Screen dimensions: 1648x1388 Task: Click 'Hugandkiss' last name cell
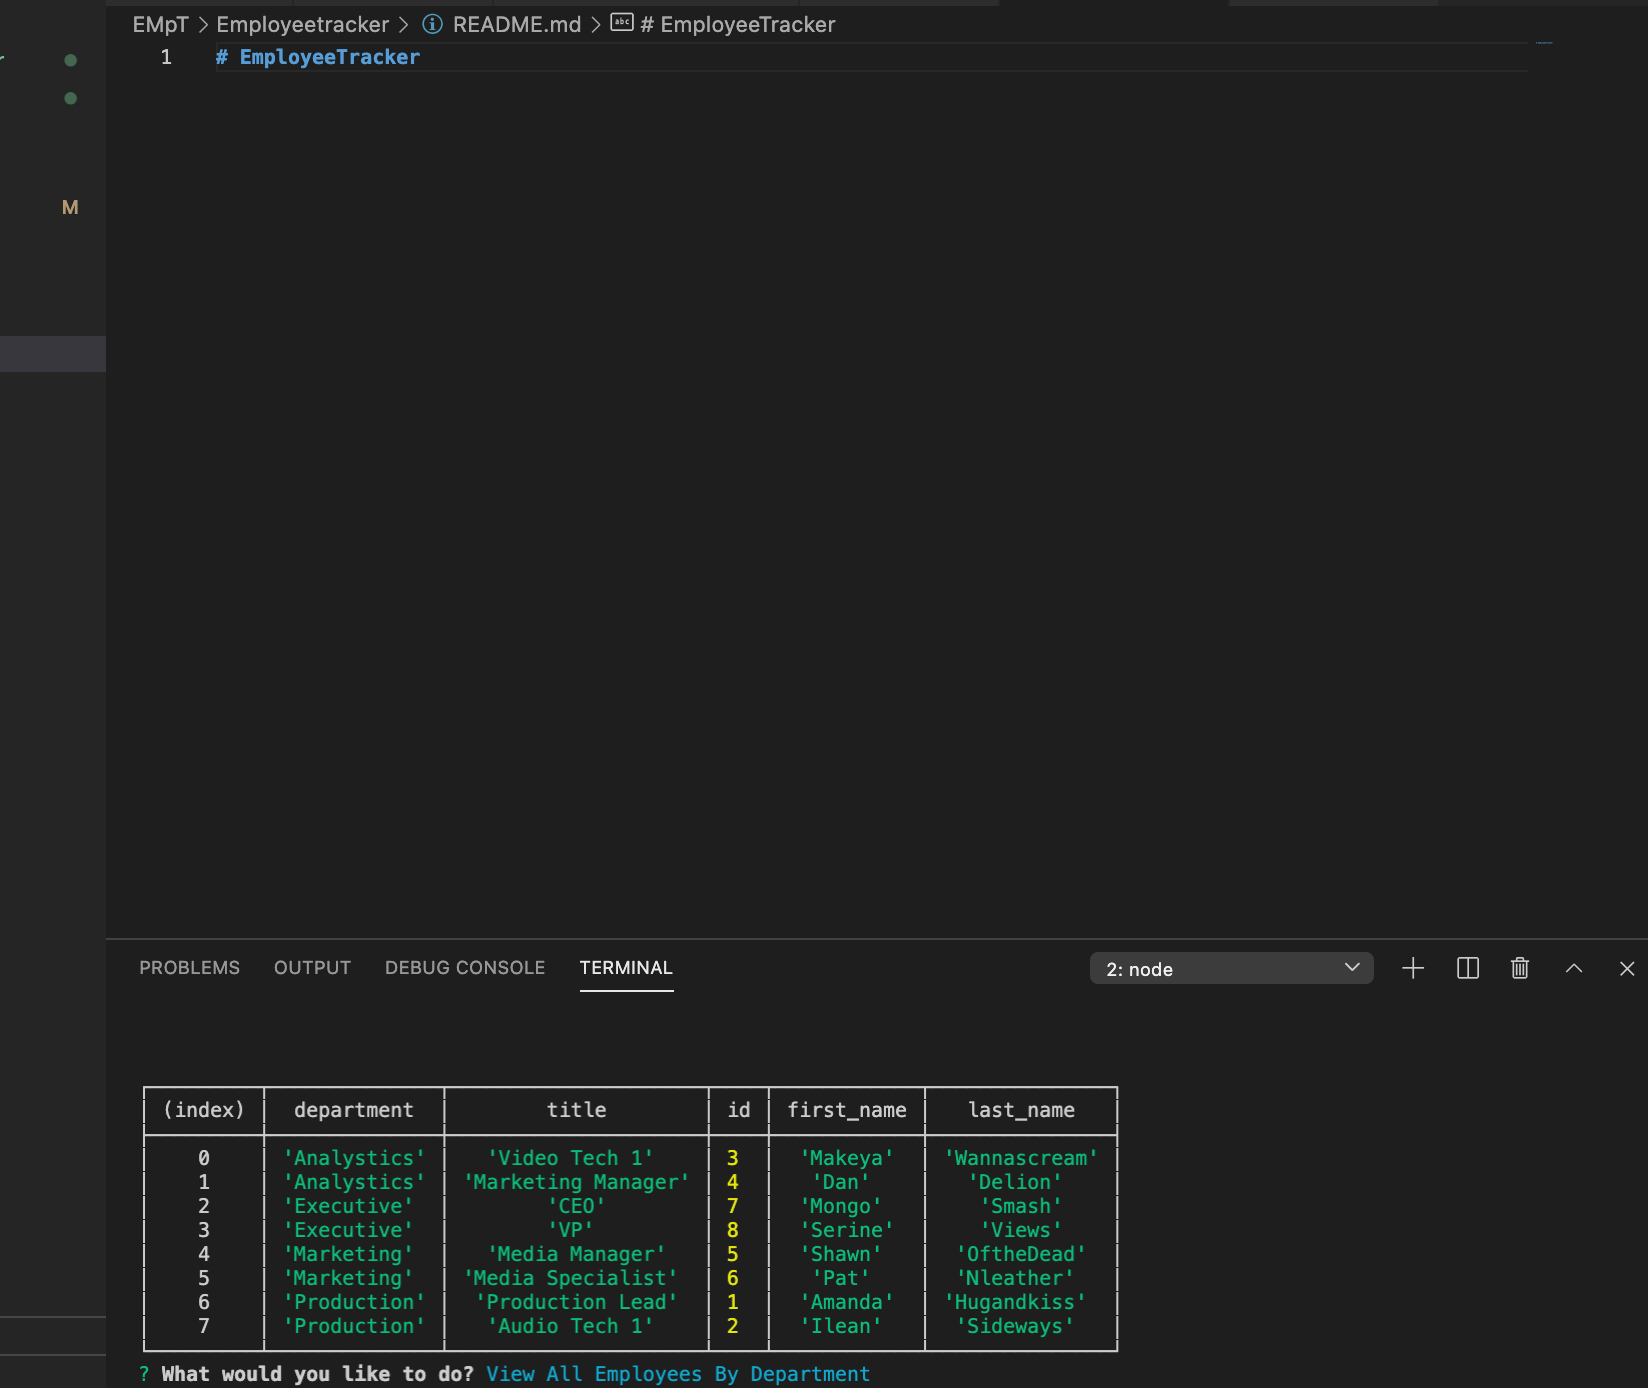[x=1015, y=1302]
